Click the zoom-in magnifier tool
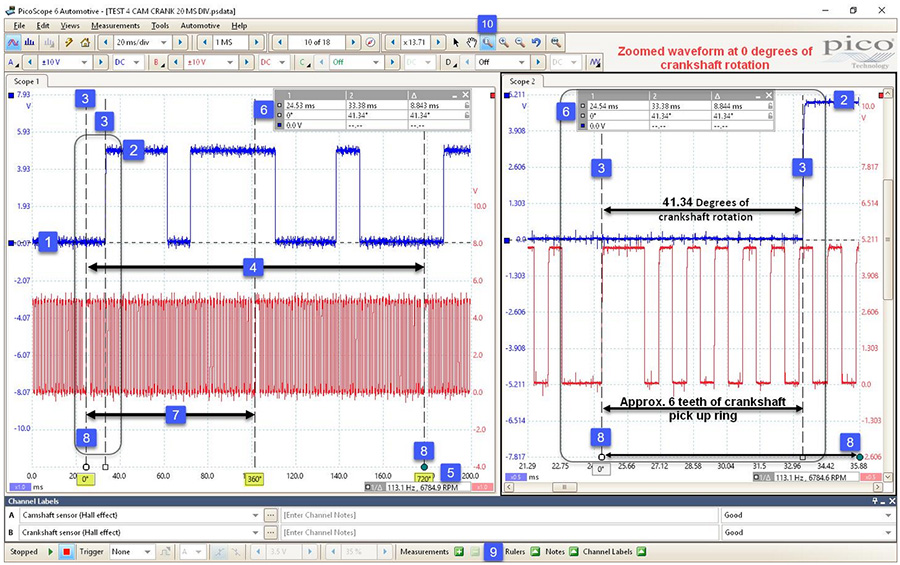This screenshot has height=565, width=900. (503, 42)
